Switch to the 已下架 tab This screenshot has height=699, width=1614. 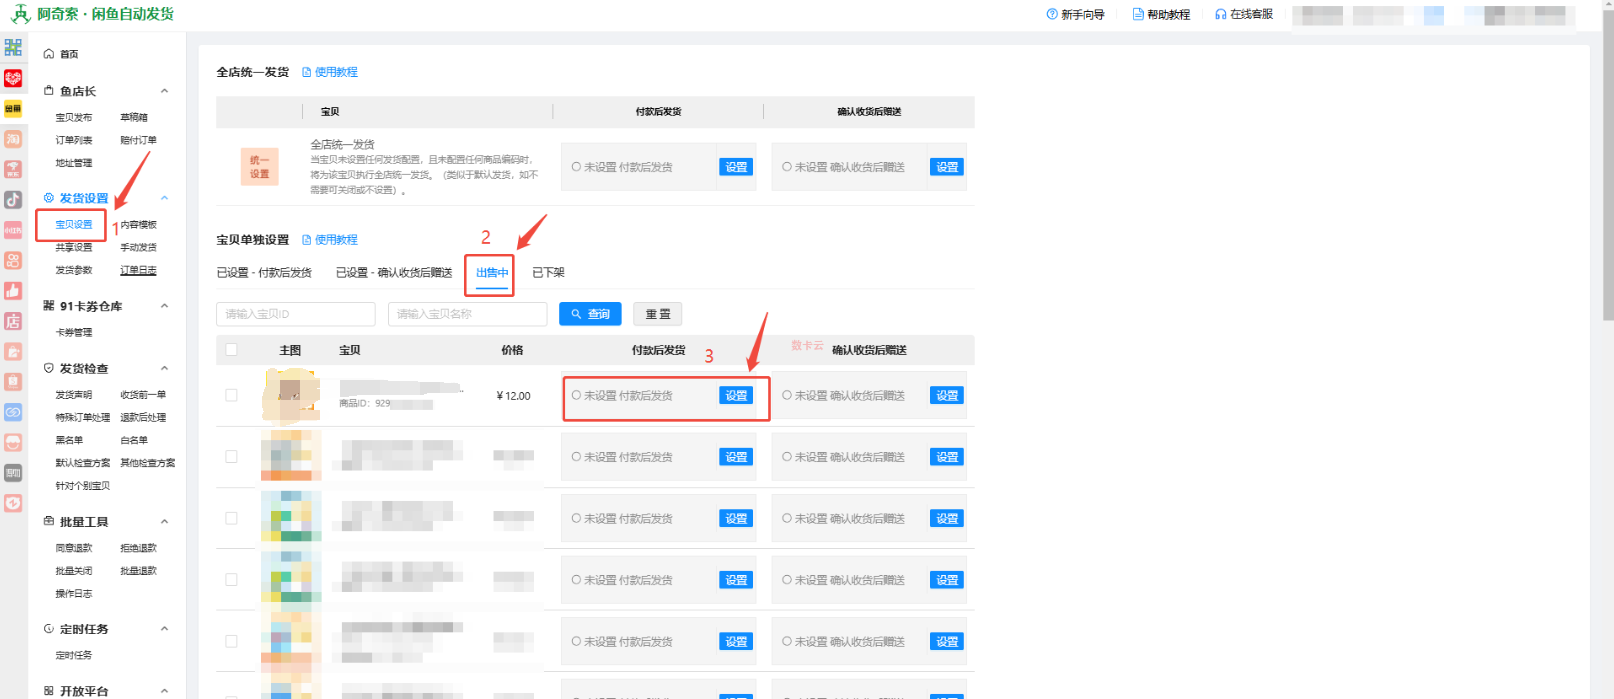(548, 273)
